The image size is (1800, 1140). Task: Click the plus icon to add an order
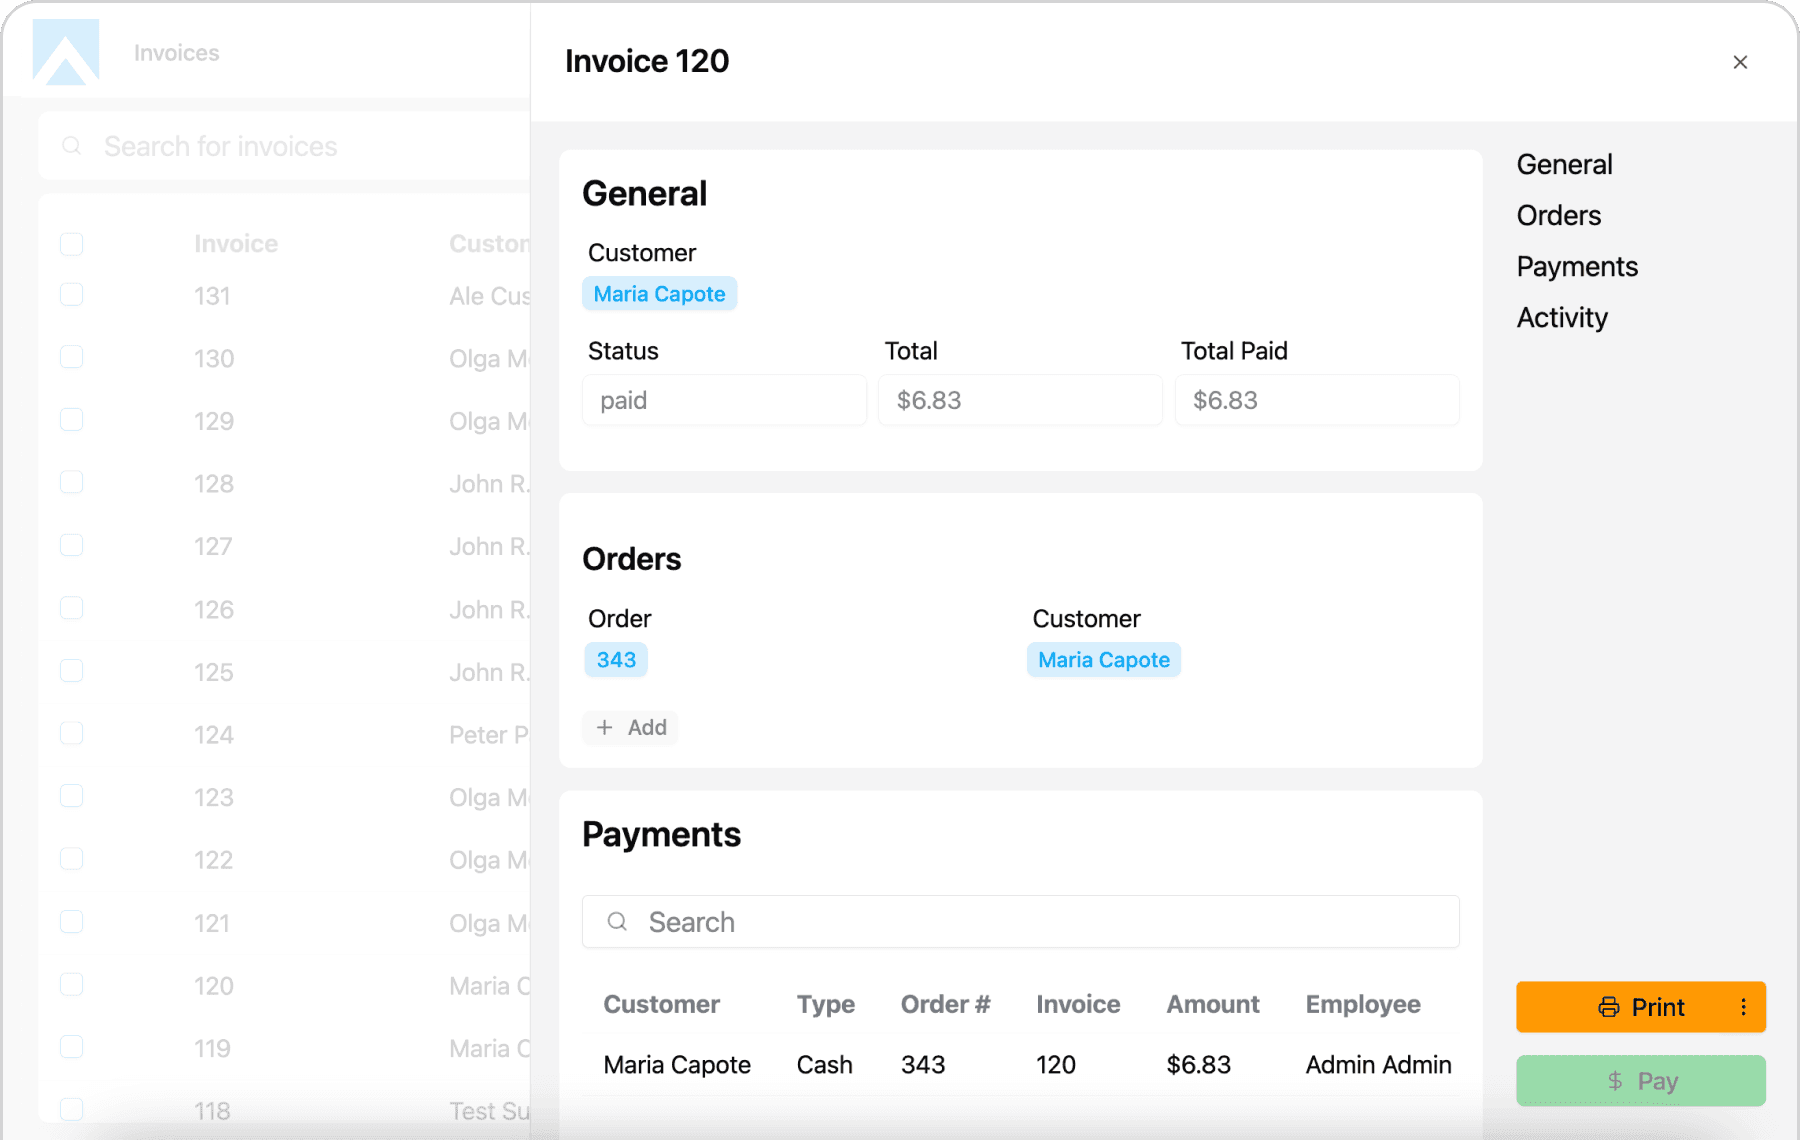tap(607, 727)
